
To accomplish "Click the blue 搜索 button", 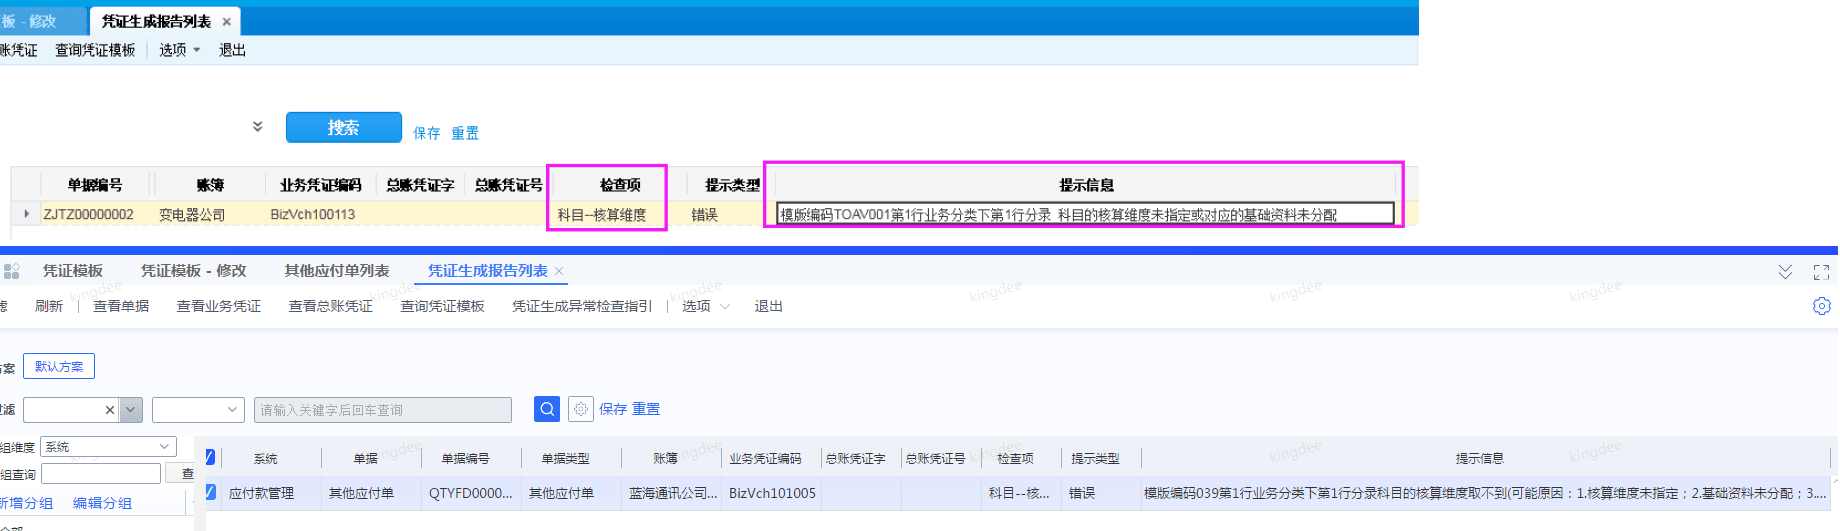I will click(x=343, y=127).
